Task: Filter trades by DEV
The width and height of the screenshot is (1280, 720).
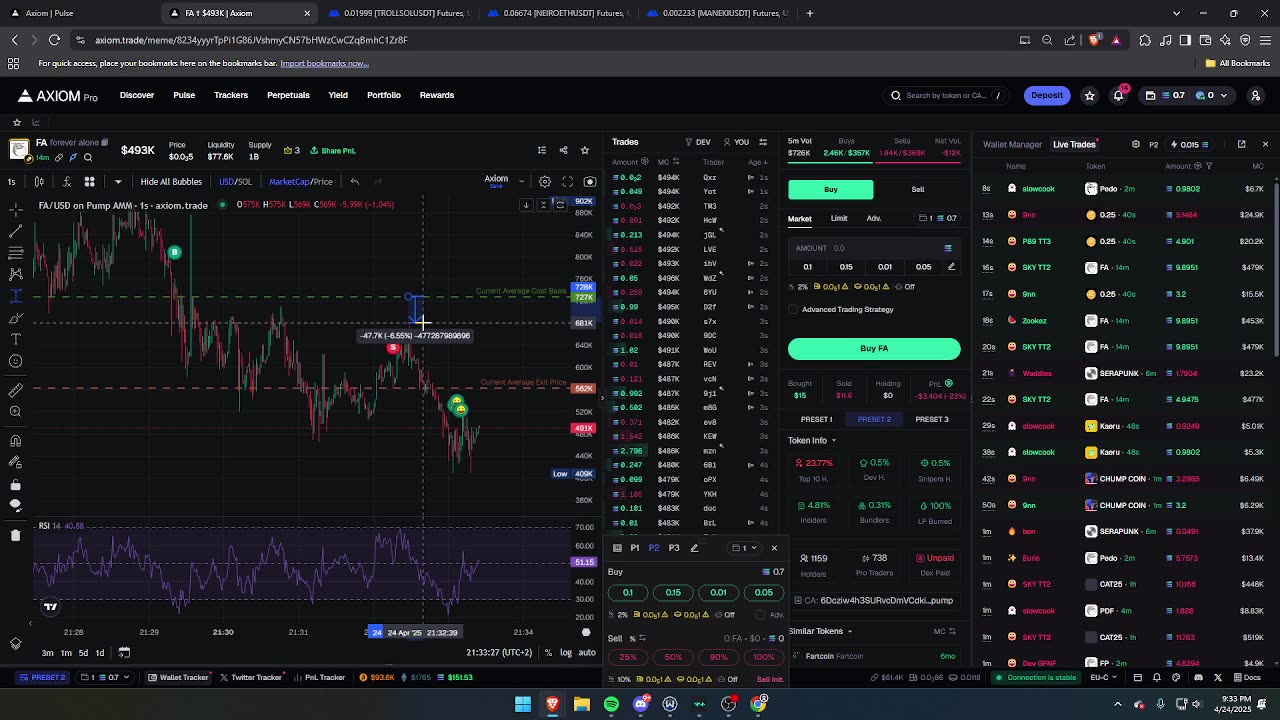Action: 698,142
